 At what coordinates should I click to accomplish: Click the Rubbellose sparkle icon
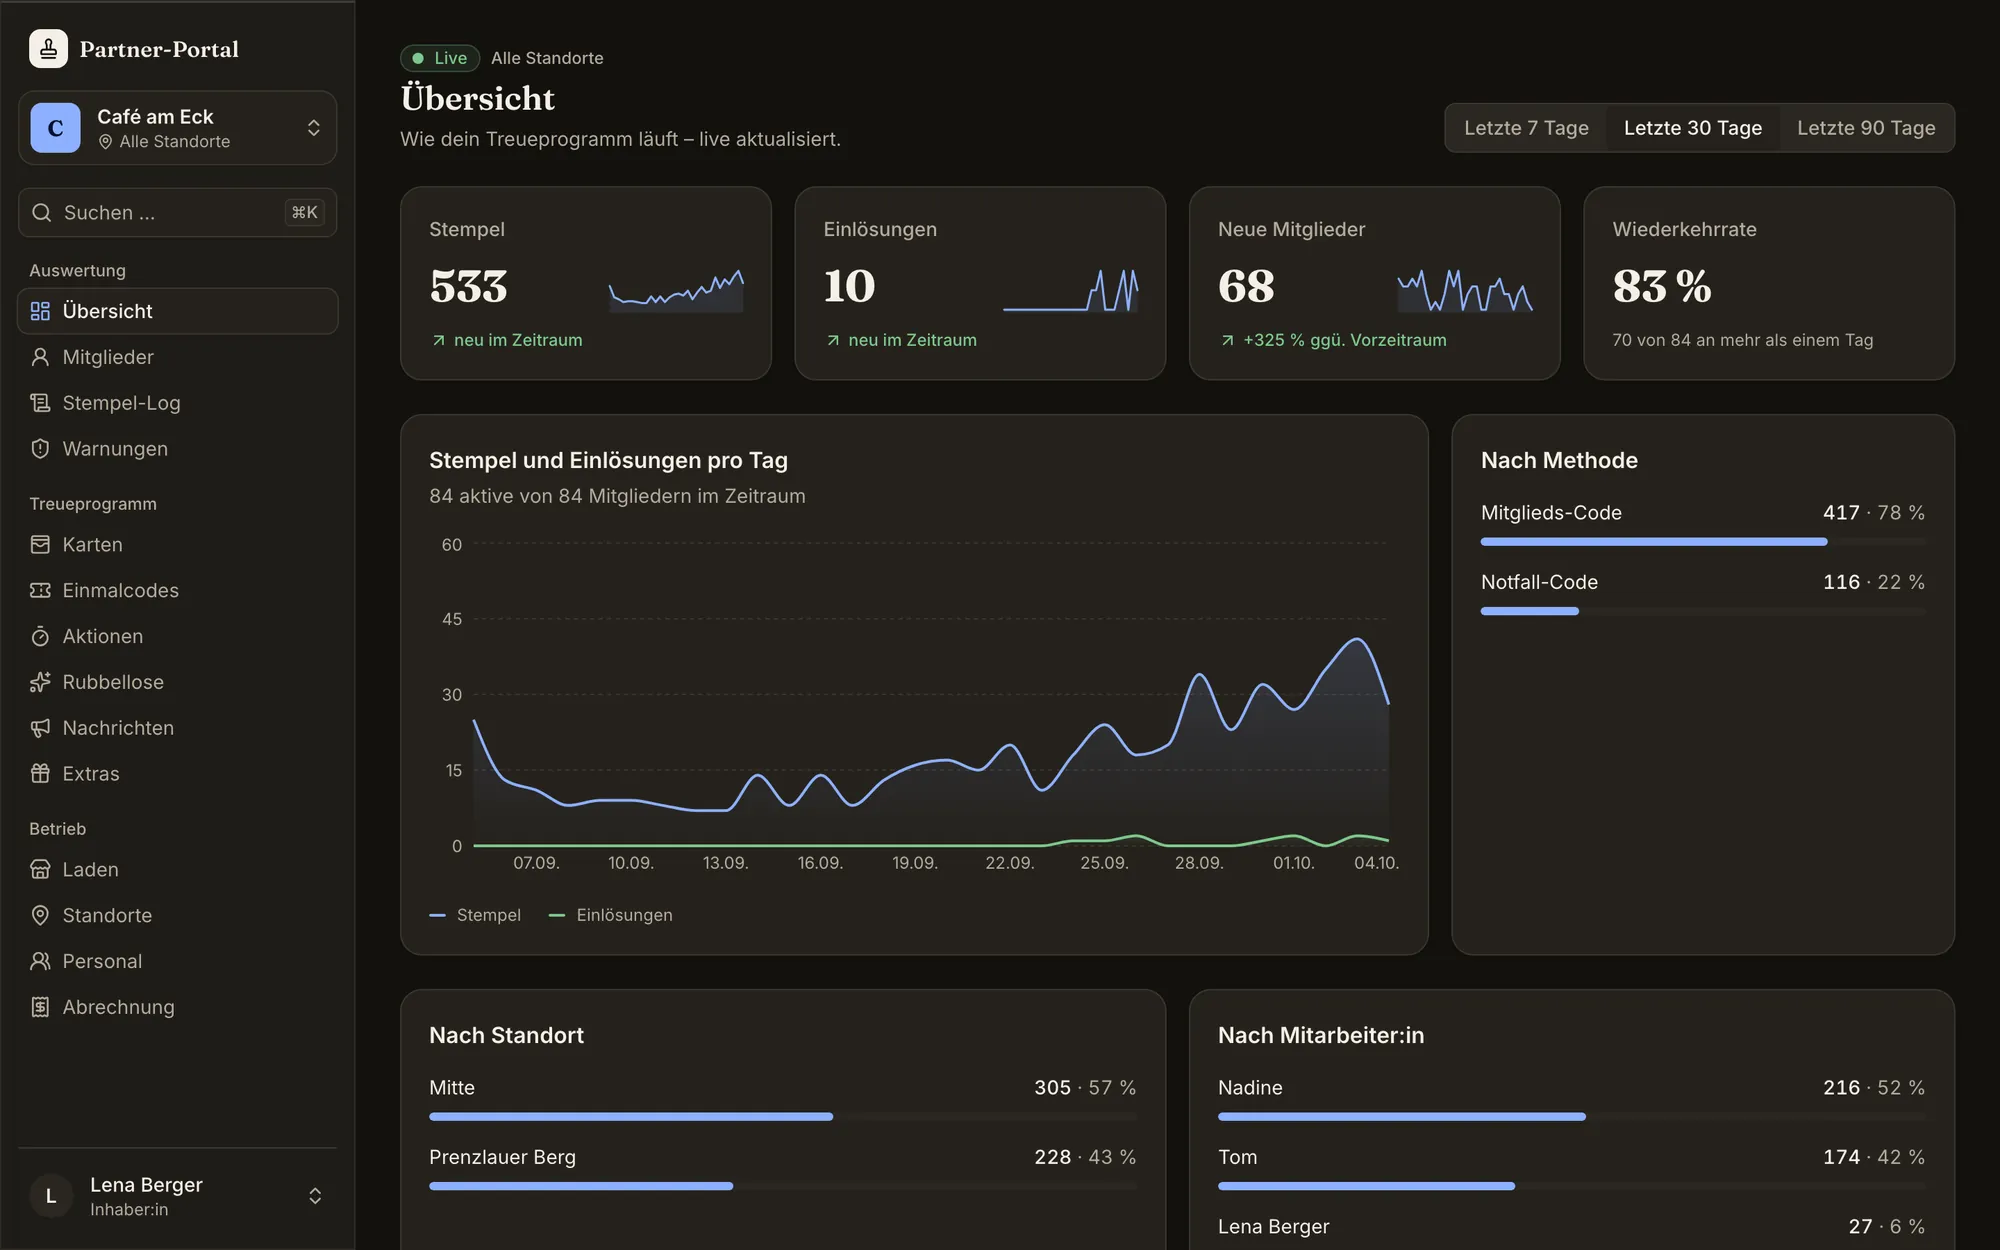coord(40,682)
